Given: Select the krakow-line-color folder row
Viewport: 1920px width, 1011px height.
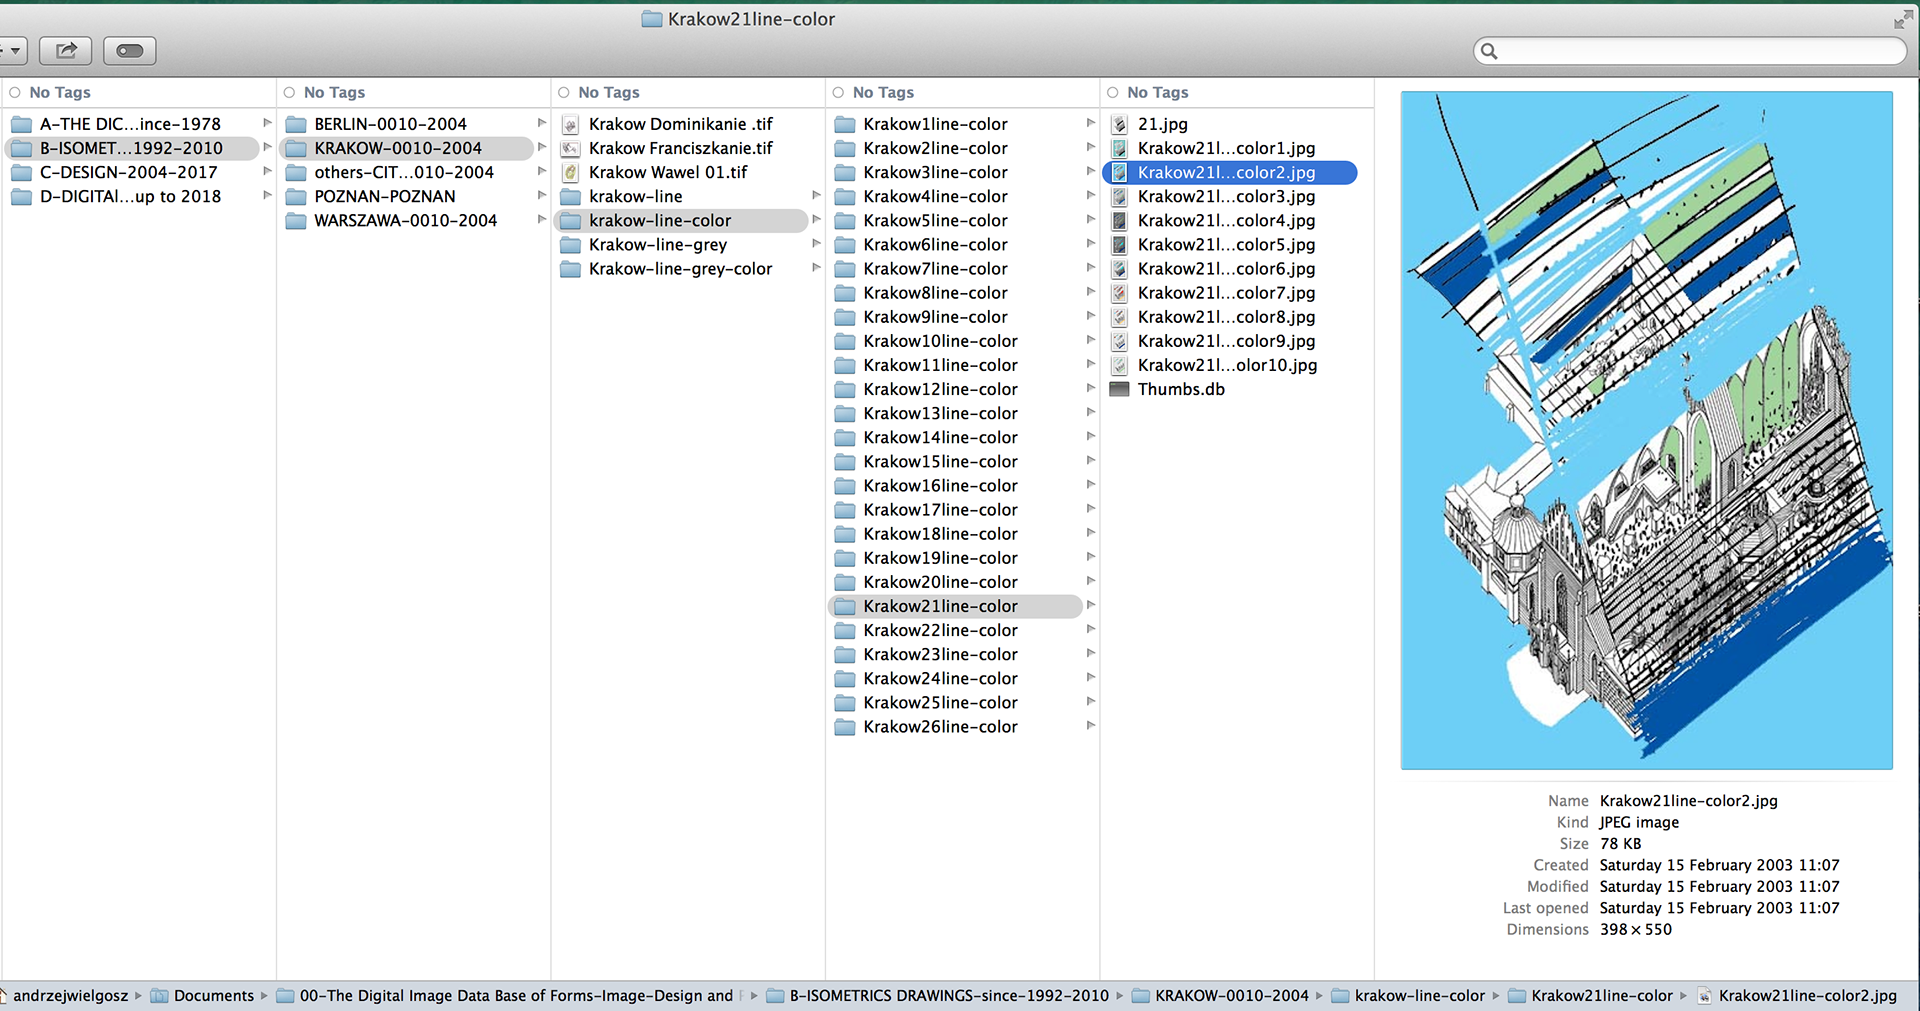Looking at the screenshot, I should coord(681,220).
